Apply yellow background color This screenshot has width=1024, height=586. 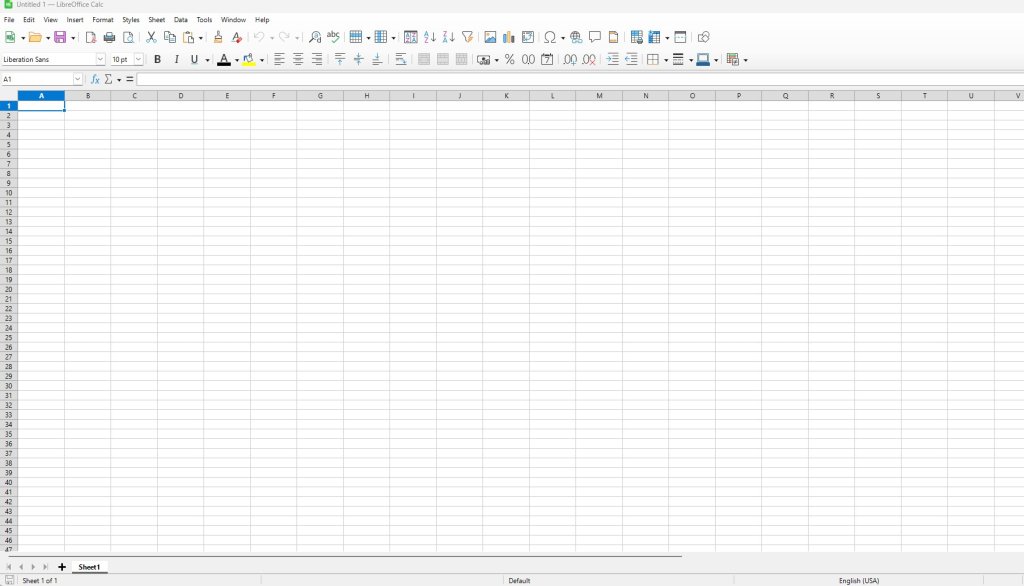(x=249, y=59)
